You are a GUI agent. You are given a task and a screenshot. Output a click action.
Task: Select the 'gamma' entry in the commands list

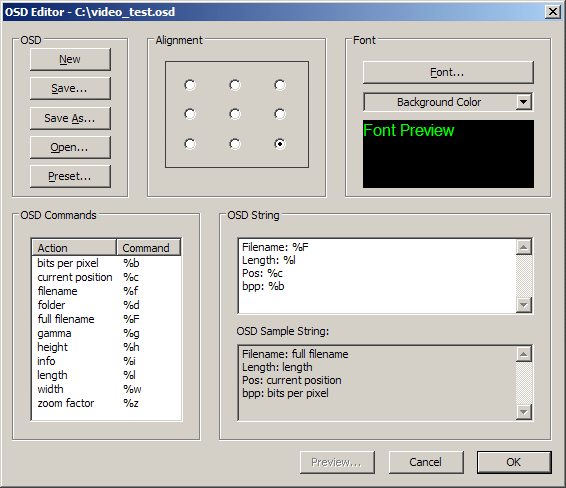click(106, 333)
